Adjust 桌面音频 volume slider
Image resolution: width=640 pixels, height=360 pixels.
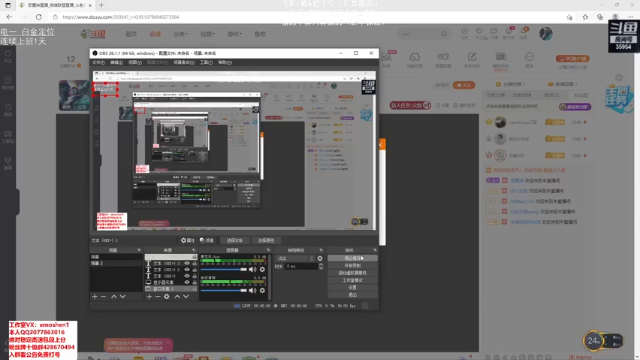tap(224, 290)
